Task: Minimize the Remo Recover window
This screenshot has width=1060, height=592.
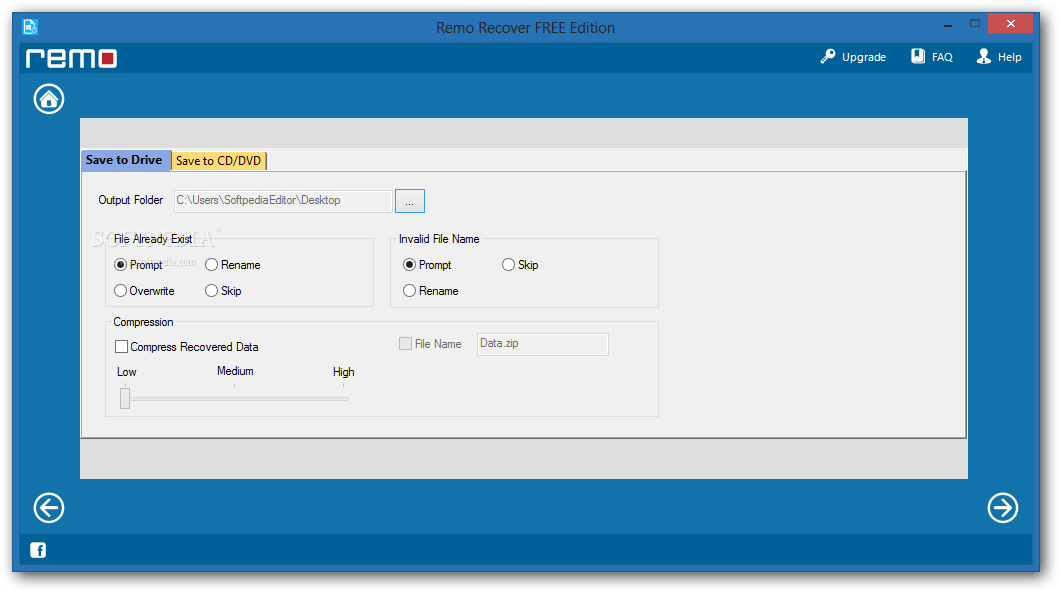Action: pos(948,25)
